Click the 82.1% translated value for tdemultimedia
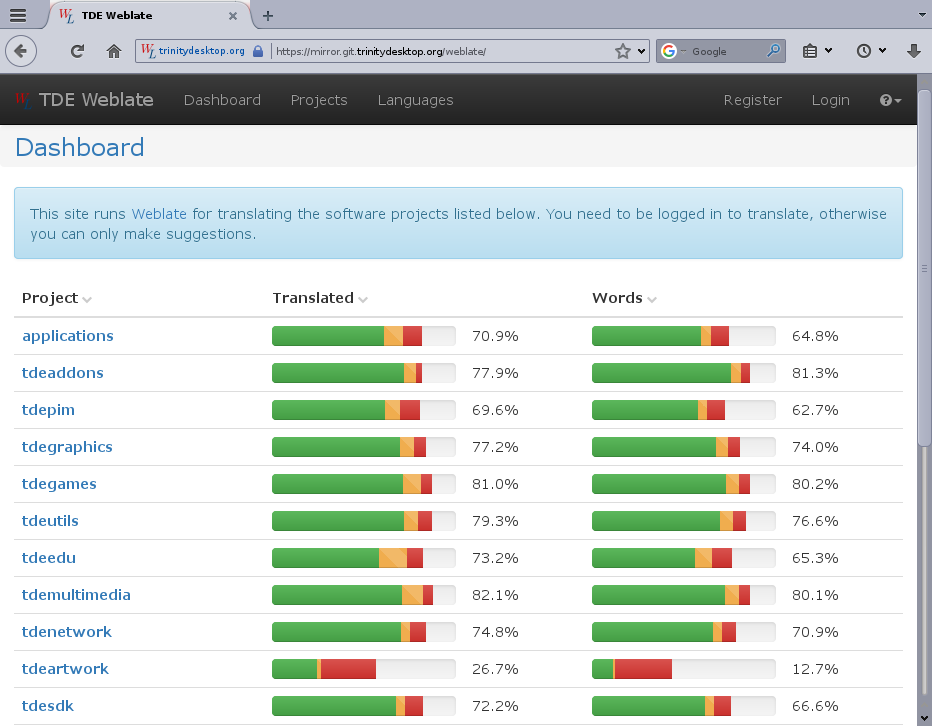Screen dimensions: 932x726 pos(495,595)
